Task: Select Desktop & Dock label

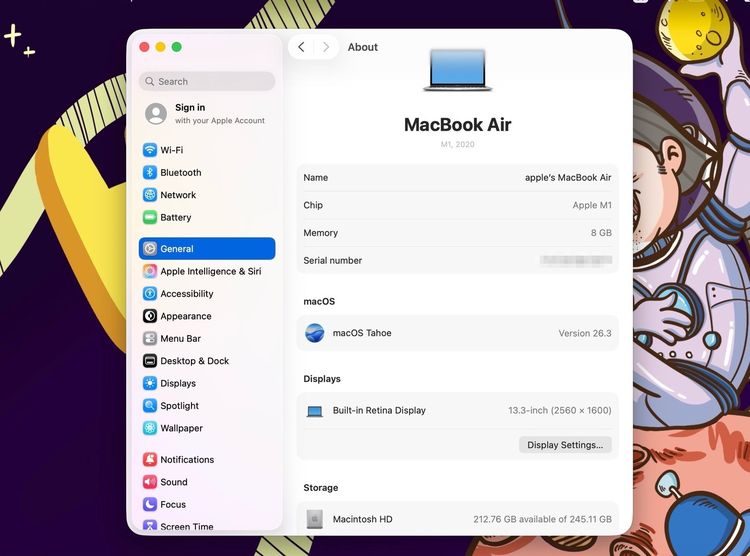Action: tap(195, 361)
